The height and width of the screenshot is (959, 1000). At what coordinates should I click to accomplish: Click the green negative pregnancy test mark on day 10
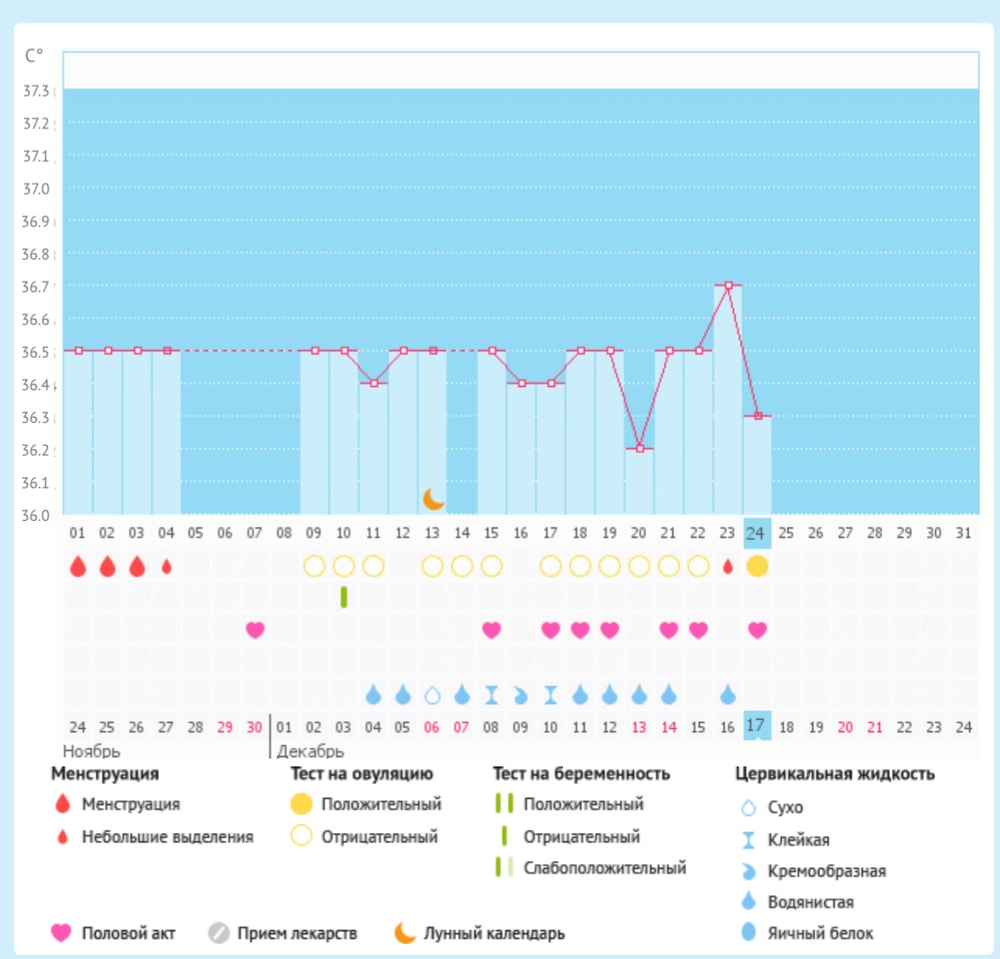click(x=344, y=597)
